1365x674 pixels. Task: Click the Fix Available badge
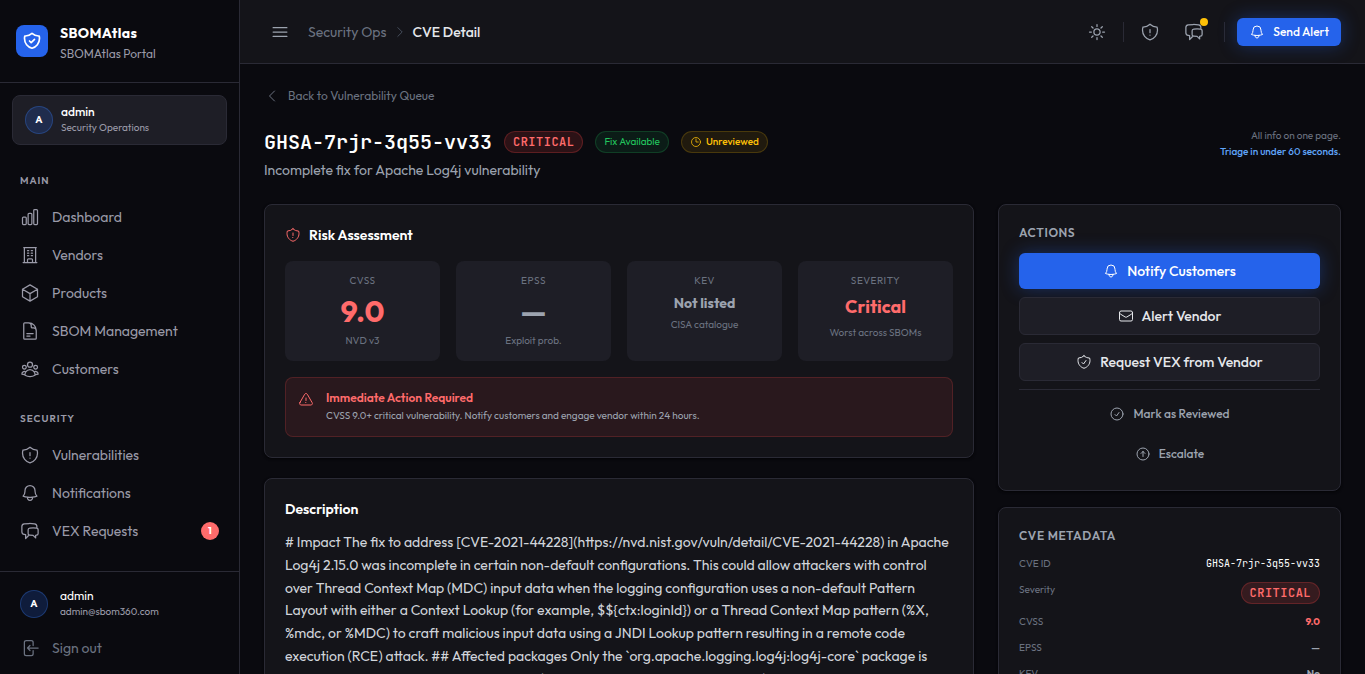tap(632, 142)
